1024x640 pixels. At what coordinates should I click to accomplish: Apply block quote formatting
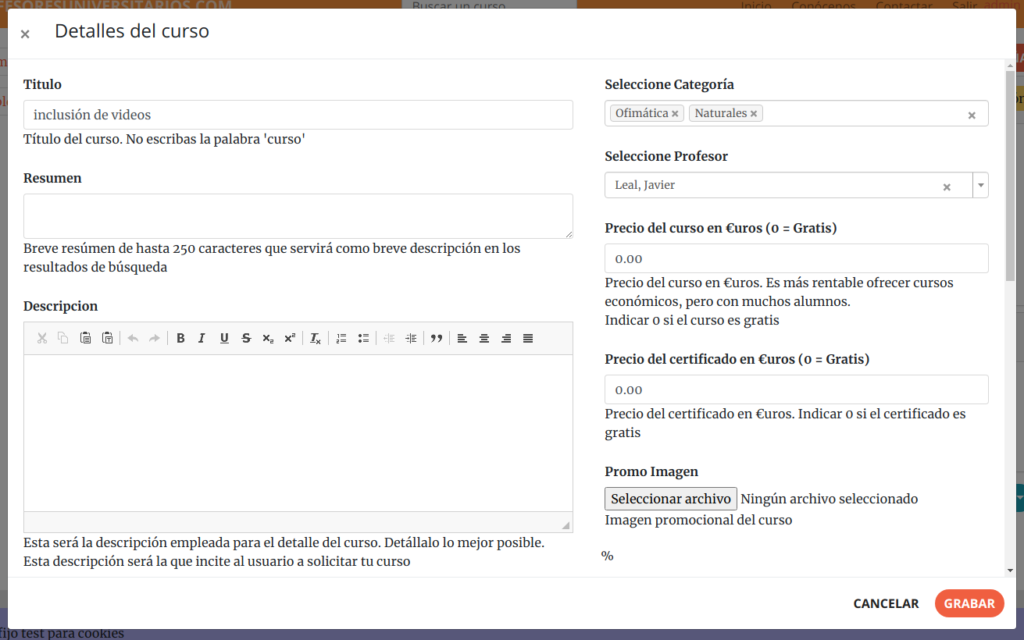pyautogui.click(x=437, y=338)
